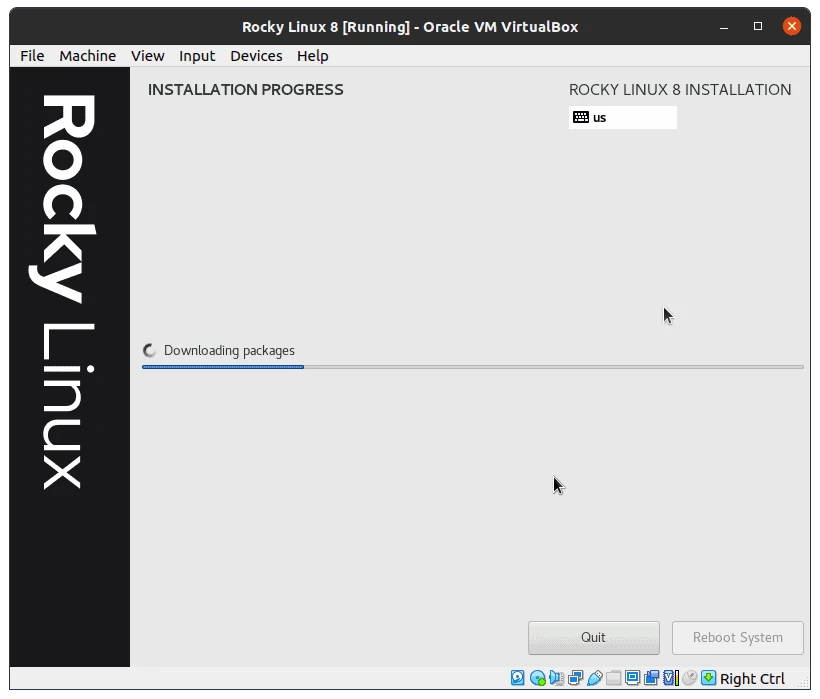Click the Quit button

click(x=593, y=637)
